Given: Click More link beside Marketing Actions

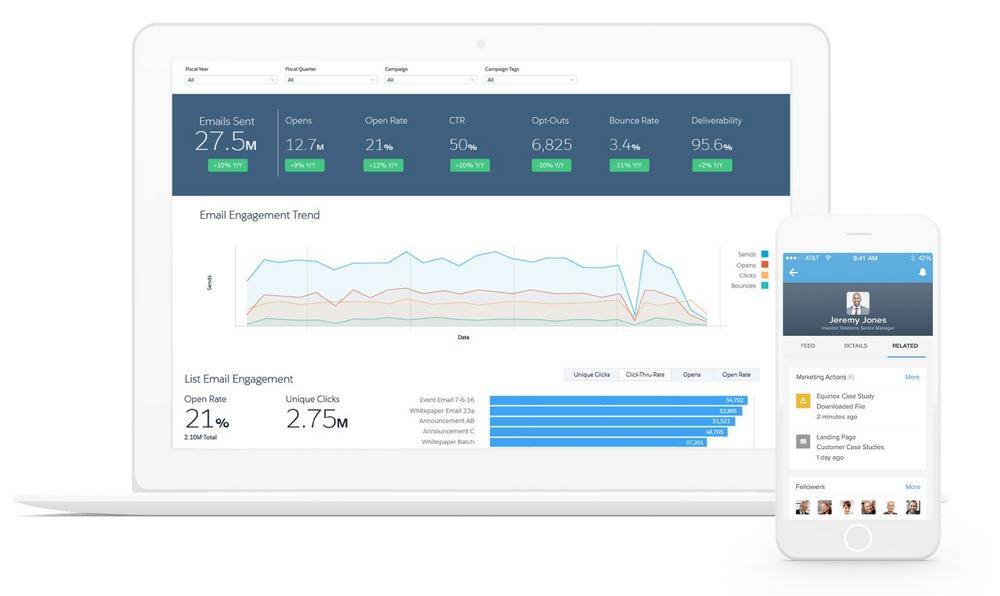Looking at the screenshot, I should coord(912,377).
